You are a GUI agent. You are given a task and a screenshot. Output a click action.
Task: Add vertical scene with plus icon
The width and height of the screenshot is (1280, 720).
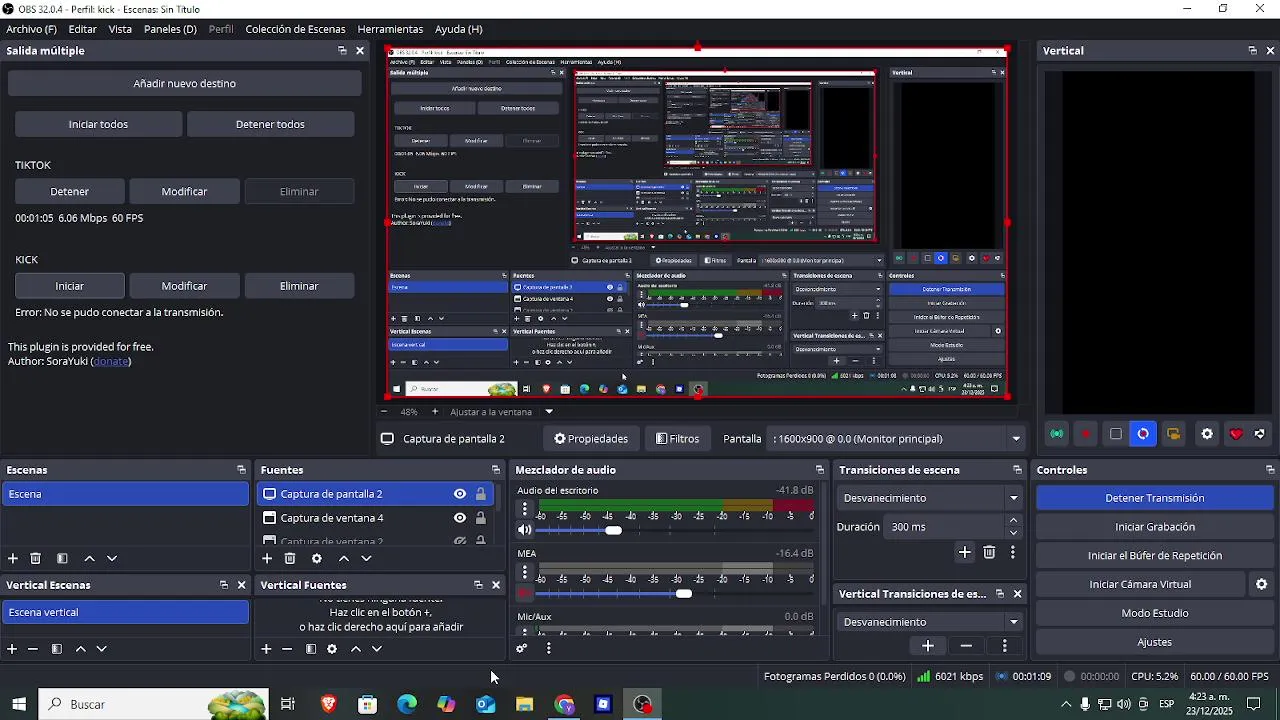12,649
